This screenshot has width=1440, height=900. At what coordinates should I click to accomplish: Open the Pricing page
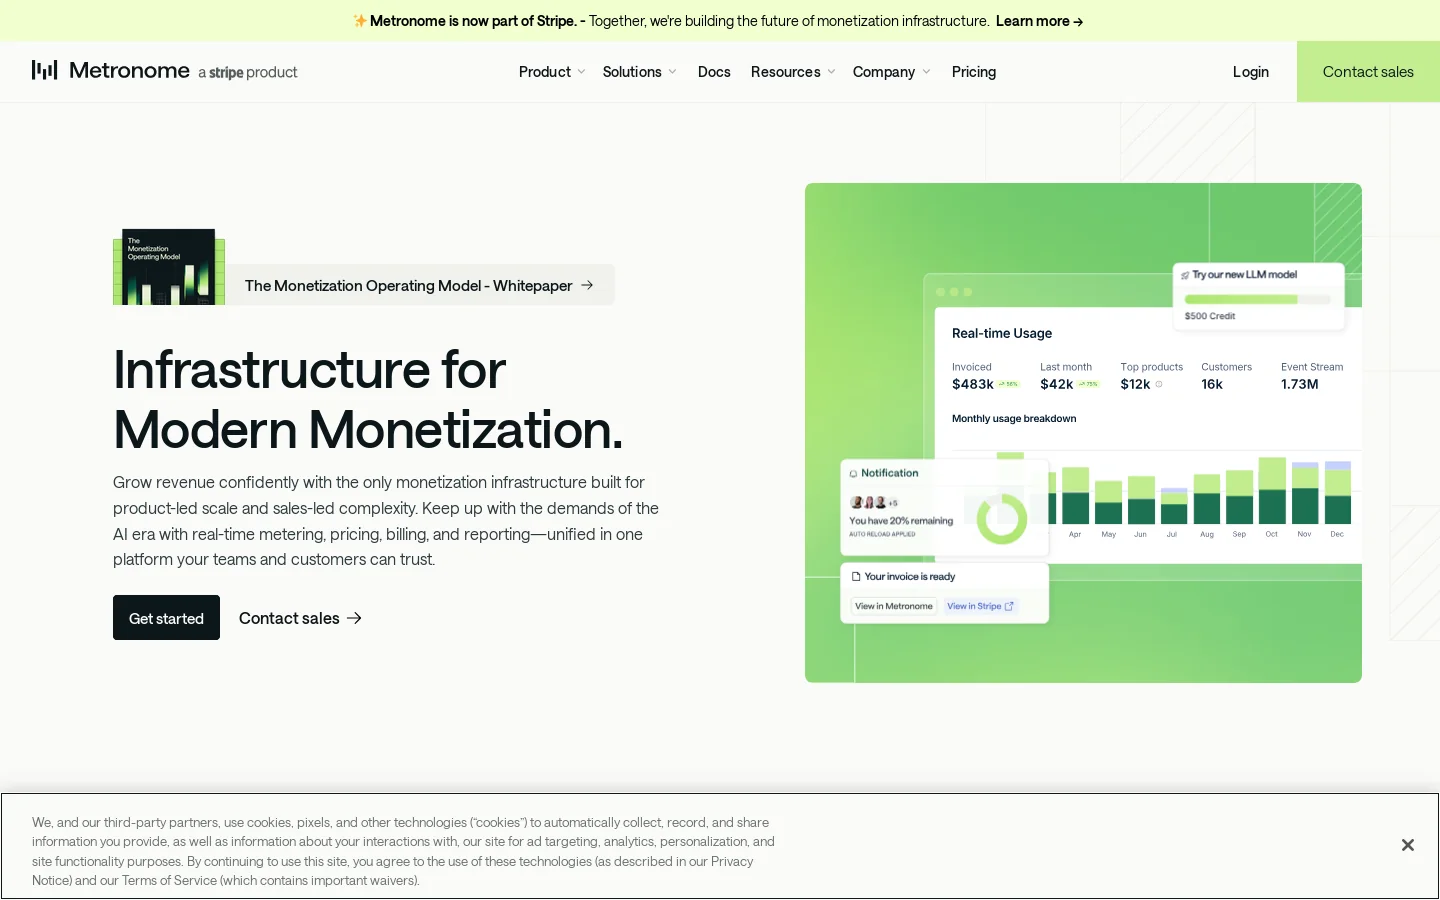[x=974, y=72]
